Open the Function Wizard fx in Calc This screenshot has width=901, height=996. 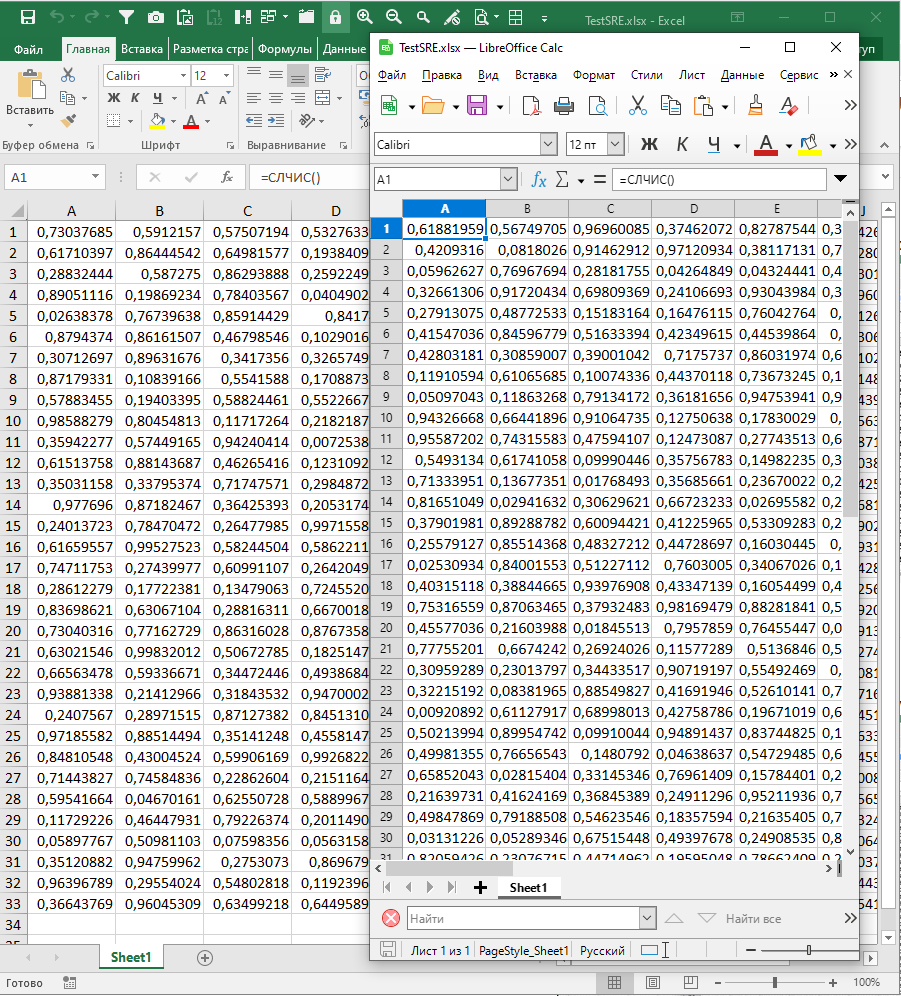[538, 179]
